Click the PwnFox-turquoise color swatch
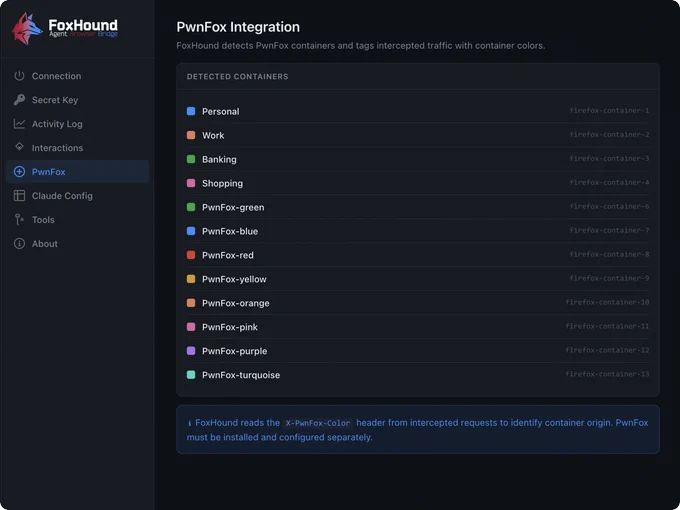The image size is (680, 510). pos(191,375)
